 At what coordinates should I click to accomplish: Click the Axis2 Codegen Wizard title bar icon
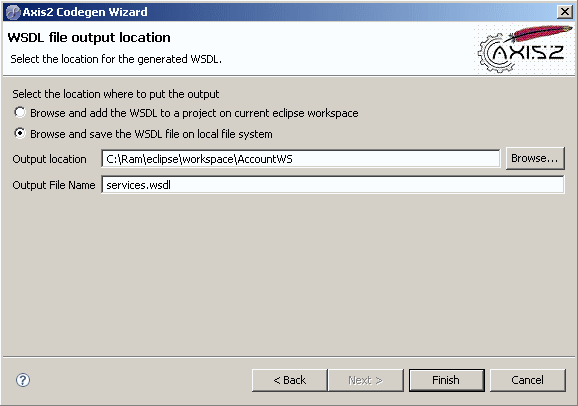coord(13,12)
